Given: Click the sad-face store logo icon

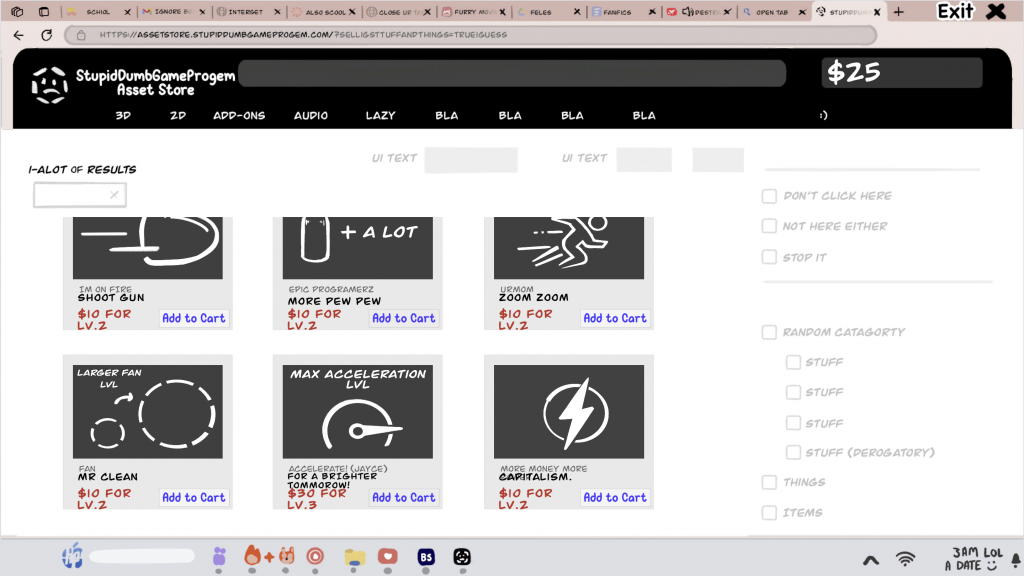Looking at the screenshot, I should pos(49,84).
